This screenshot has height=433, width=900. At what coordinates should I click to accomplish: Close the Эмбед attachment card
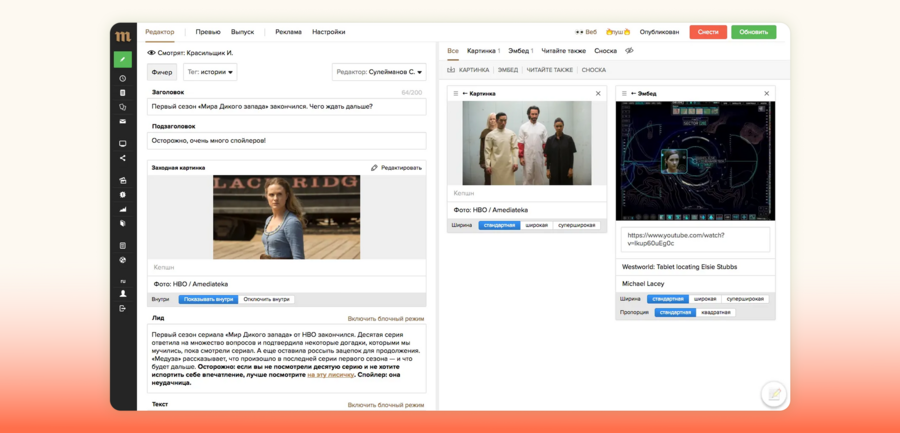click(767, 94)
